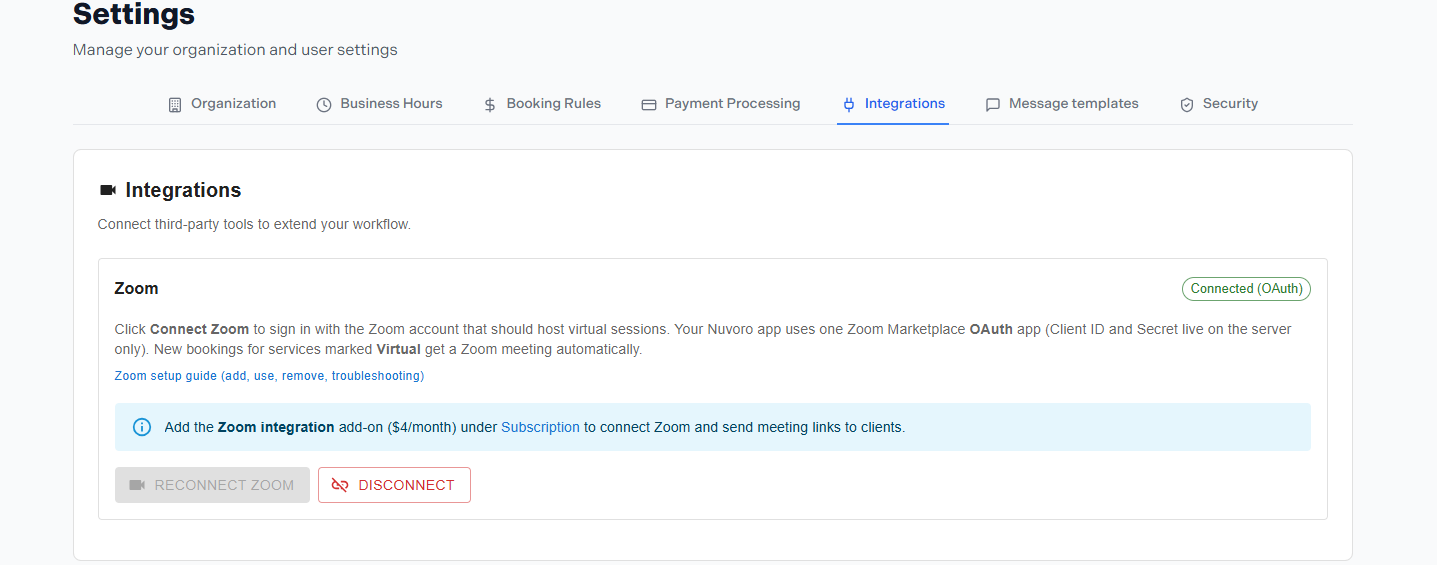Click the Business Hours clock icon
Image resolution: width=1437 pixels, height=565 pixels.
(x=324, y=105)
